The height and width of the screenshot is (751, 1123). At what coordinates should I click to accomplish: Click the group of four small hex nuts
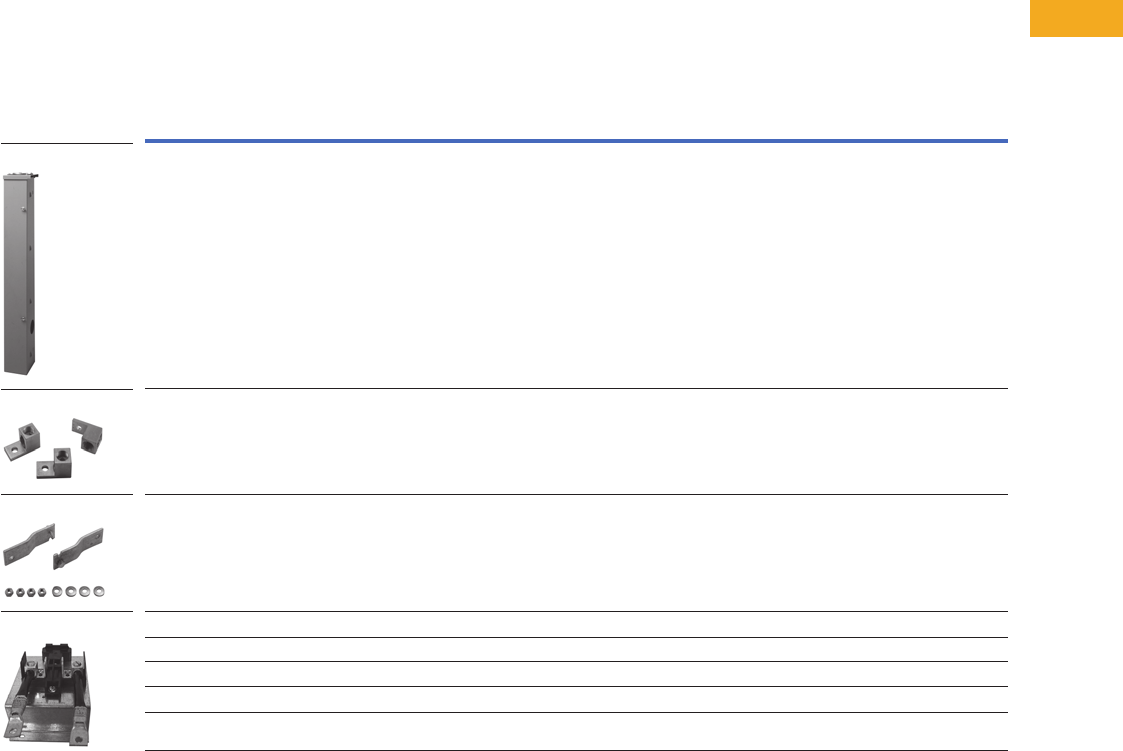(x=27, y=591)
